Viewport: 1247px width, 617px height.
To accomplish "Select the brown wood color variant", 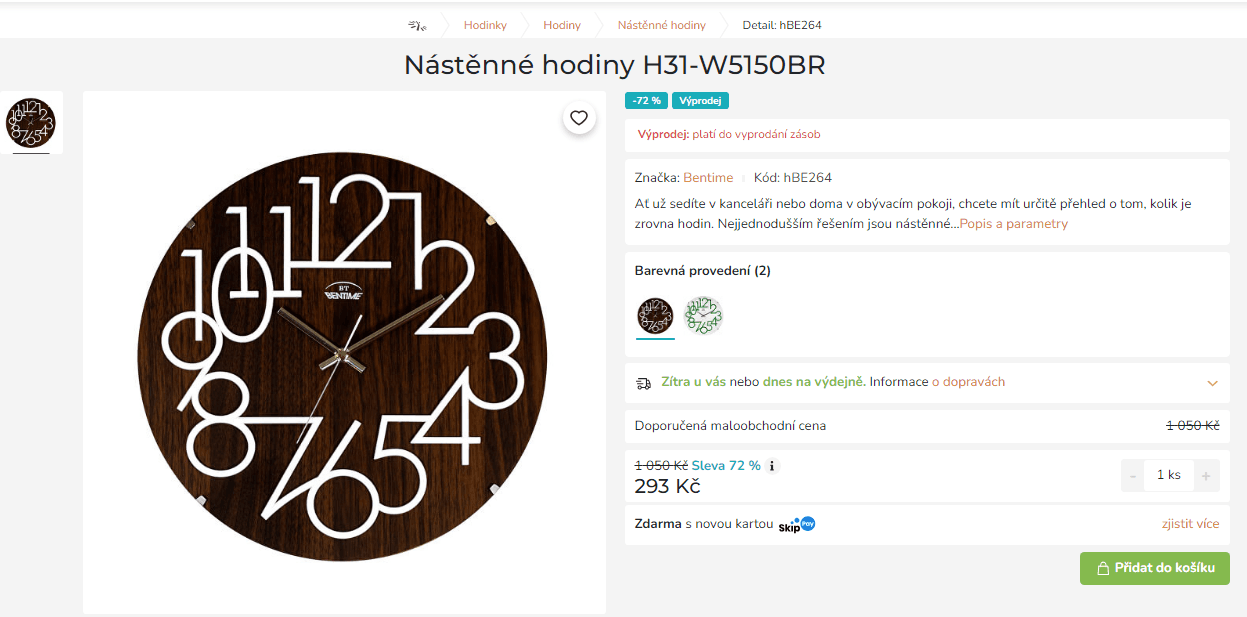I will [x=656, y=316].
